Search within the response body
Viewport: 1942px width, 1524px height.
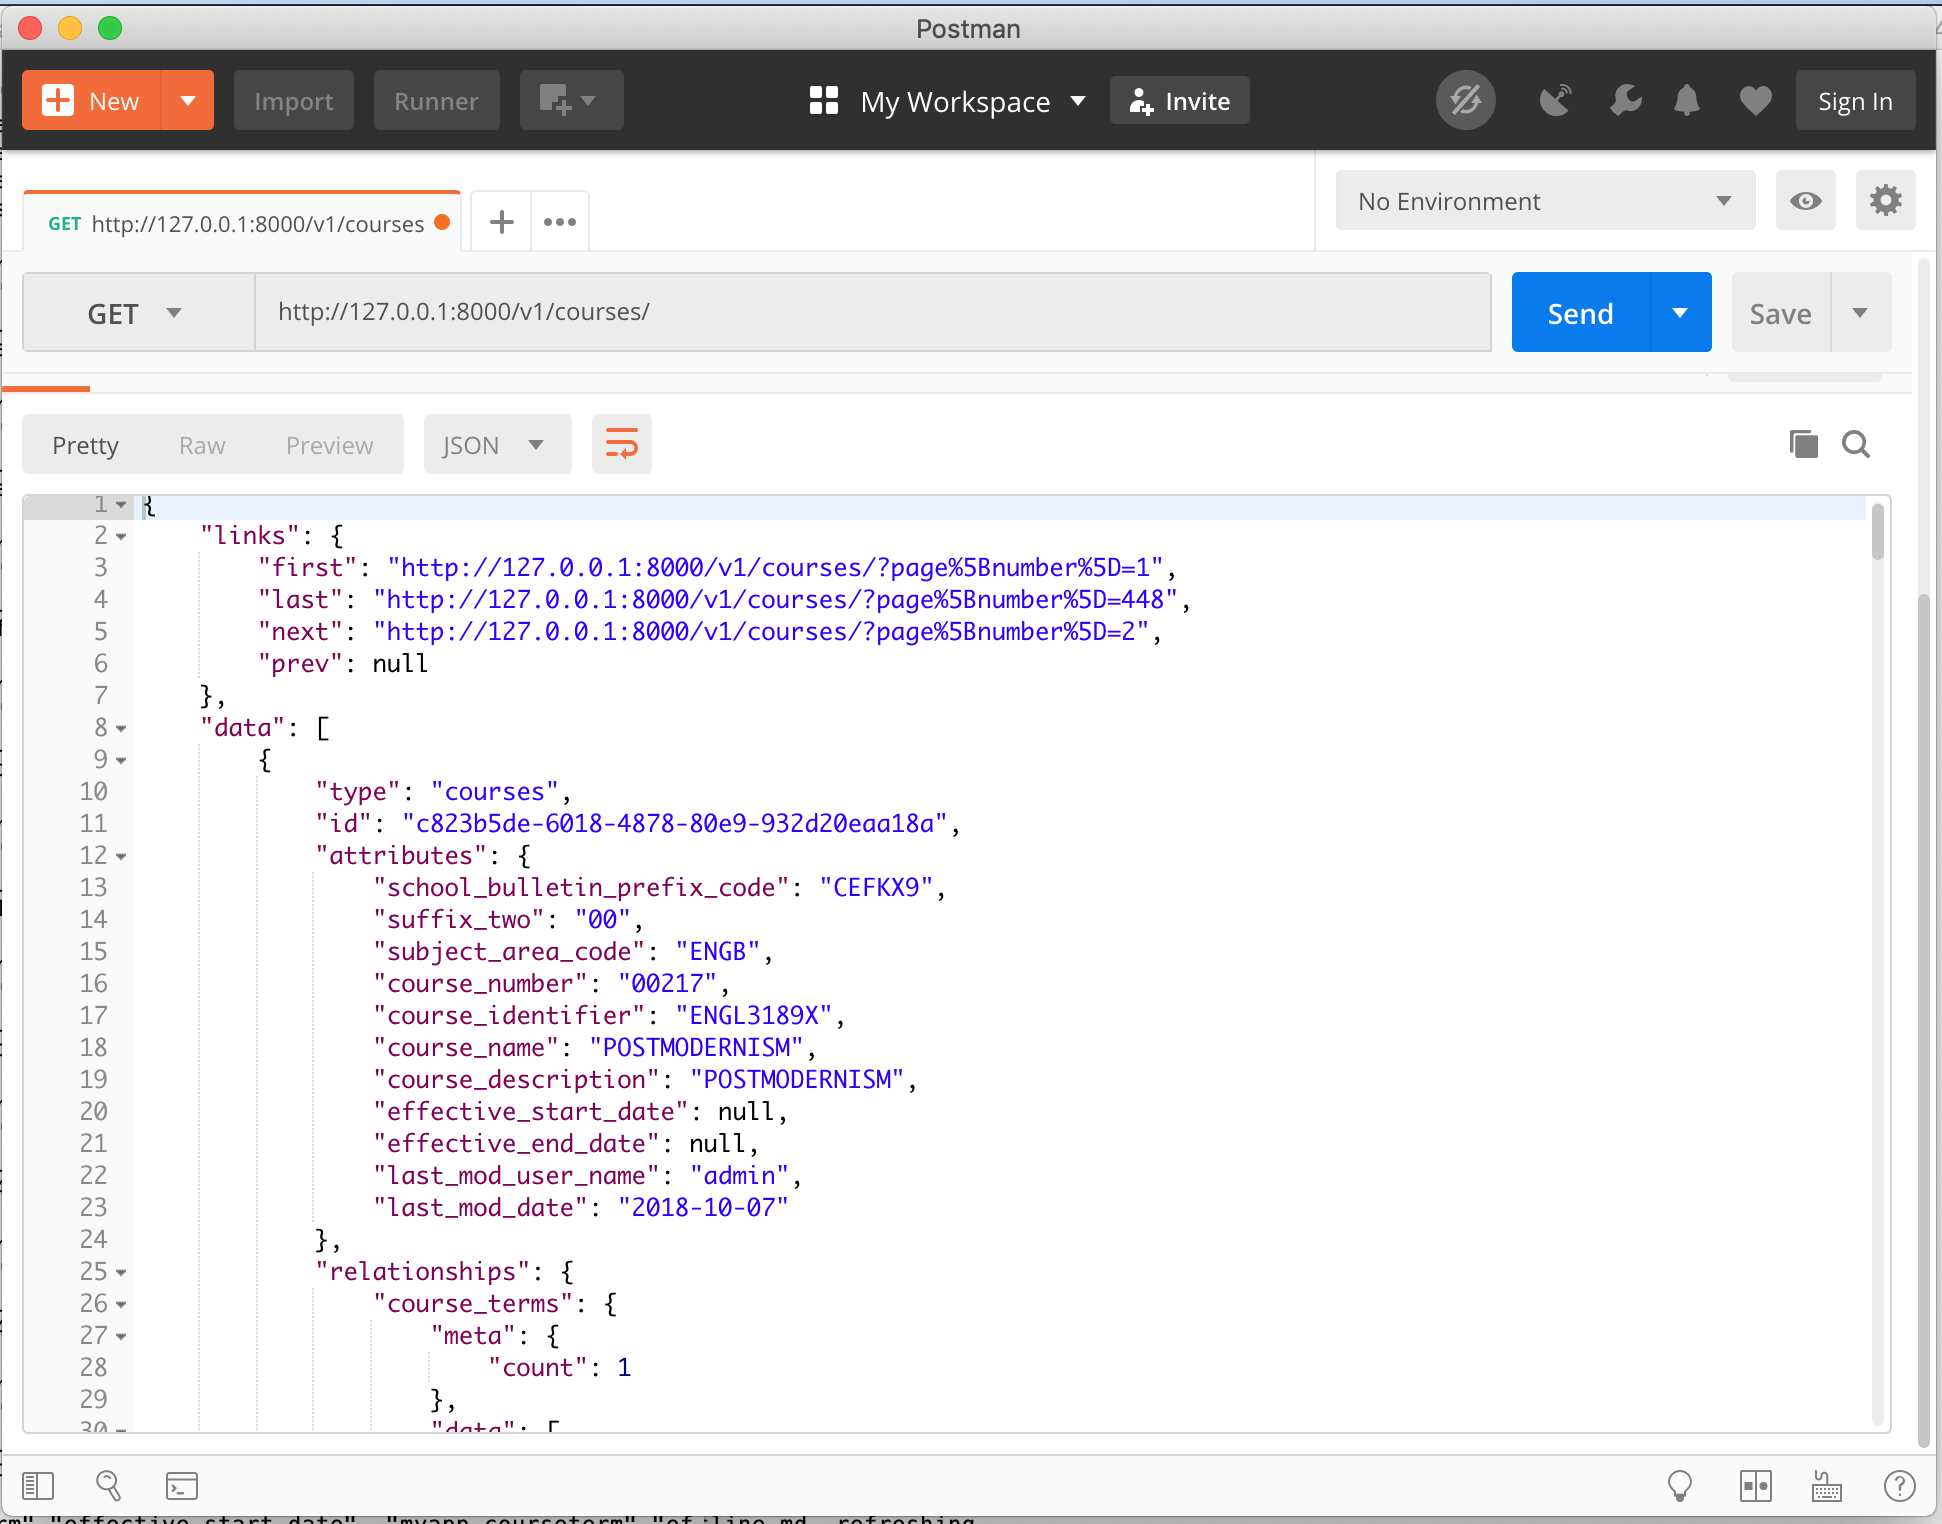click(x=1856, y=444)
